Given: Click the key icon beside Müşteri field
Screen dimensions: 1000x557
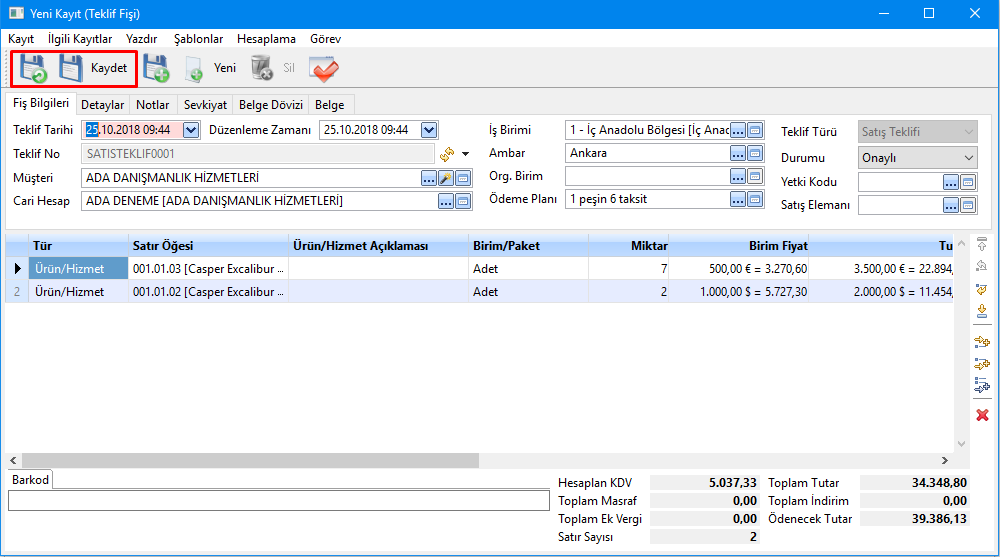Looking at the screenshot, I should (x=446, y=178).
